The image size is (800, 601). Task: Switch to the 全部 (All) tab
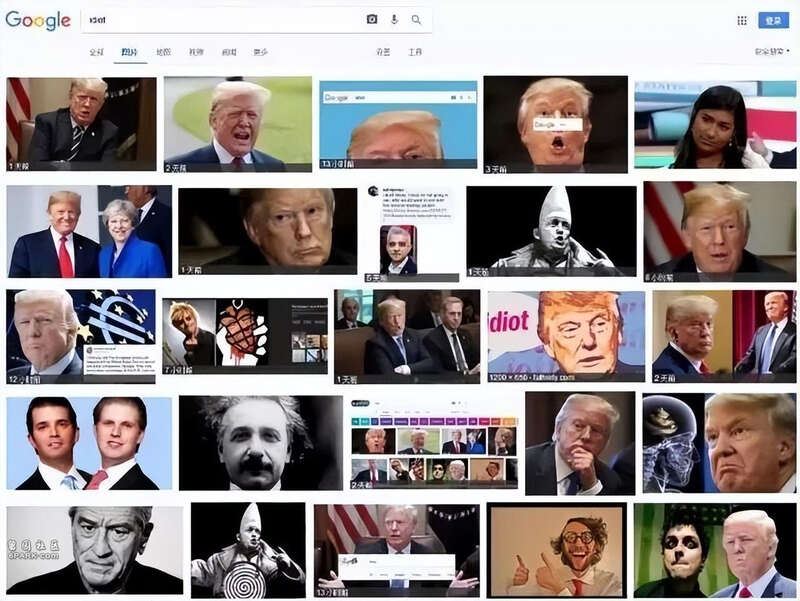coord(96,52)
